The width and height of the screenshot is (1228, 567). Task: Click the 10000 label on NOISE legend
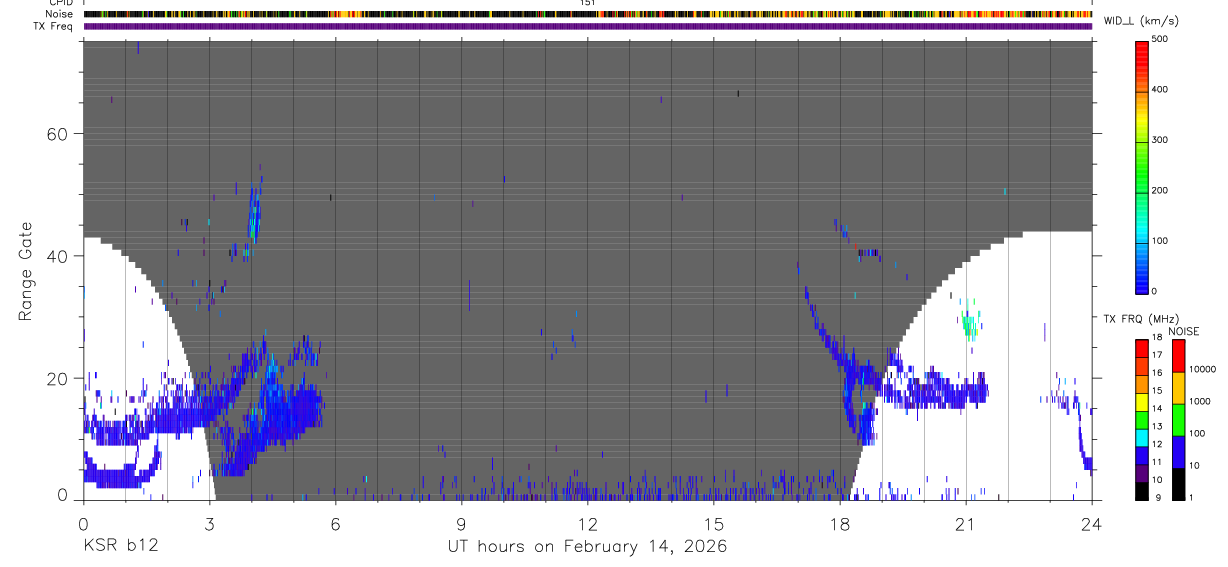tap(1201, 370)
